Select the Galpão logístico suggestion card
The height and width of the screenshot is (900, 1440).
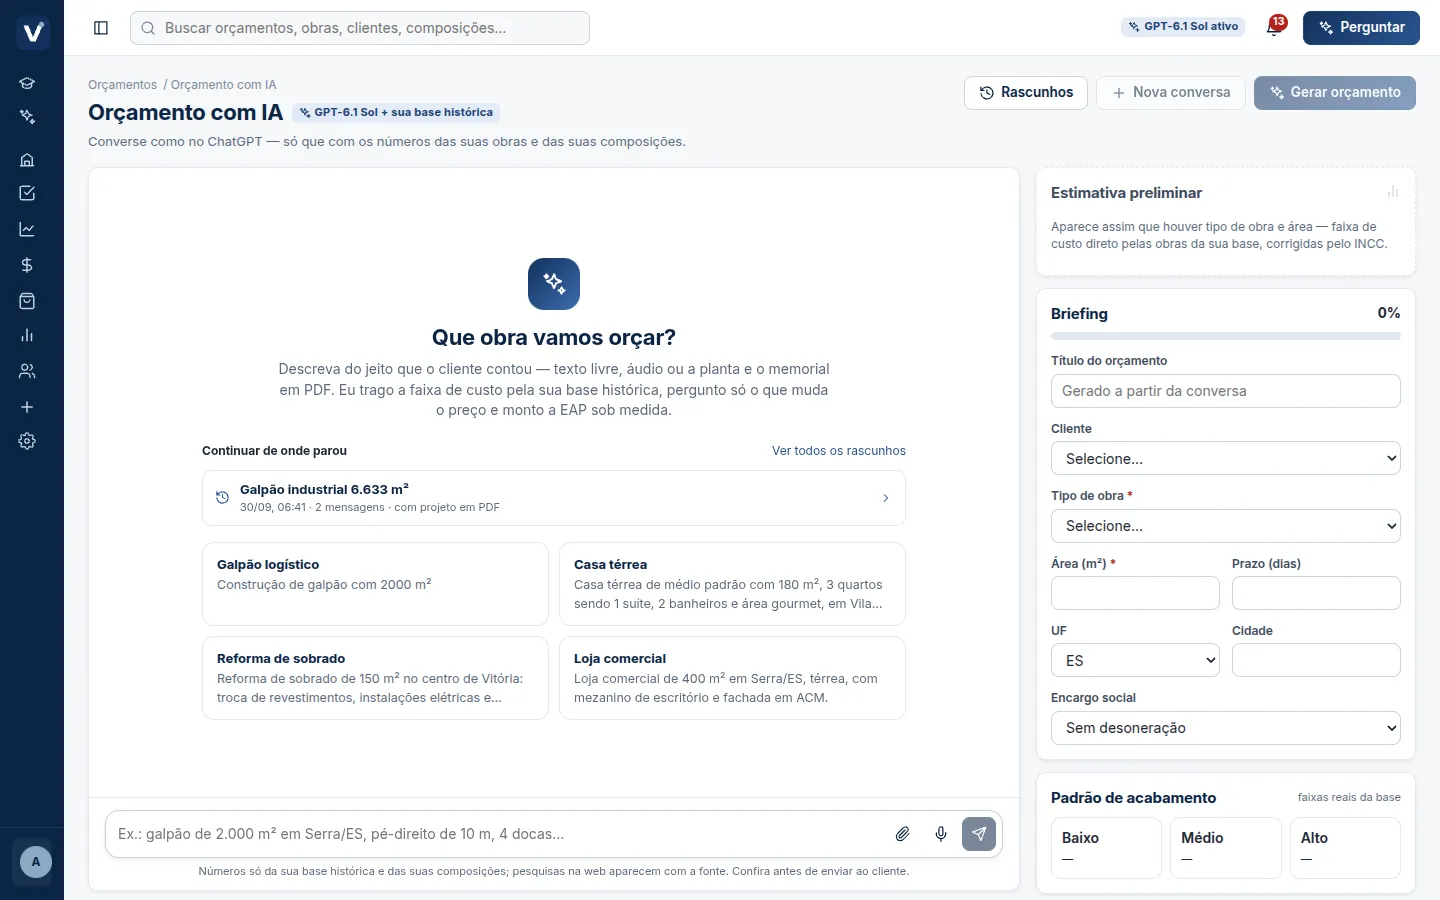375,584
